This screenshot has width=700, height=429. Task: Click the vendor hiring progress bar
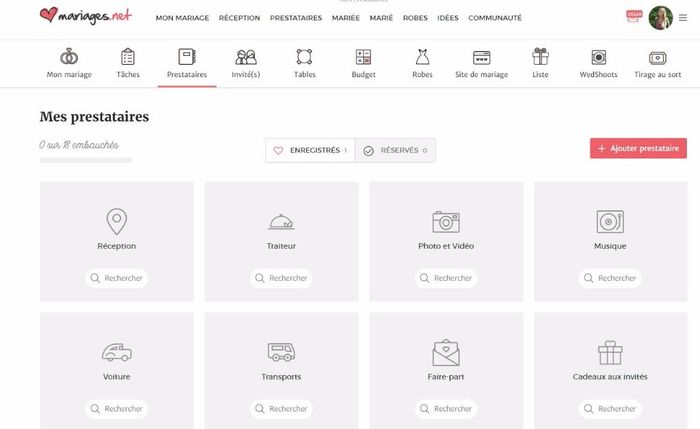click(85, 160)
